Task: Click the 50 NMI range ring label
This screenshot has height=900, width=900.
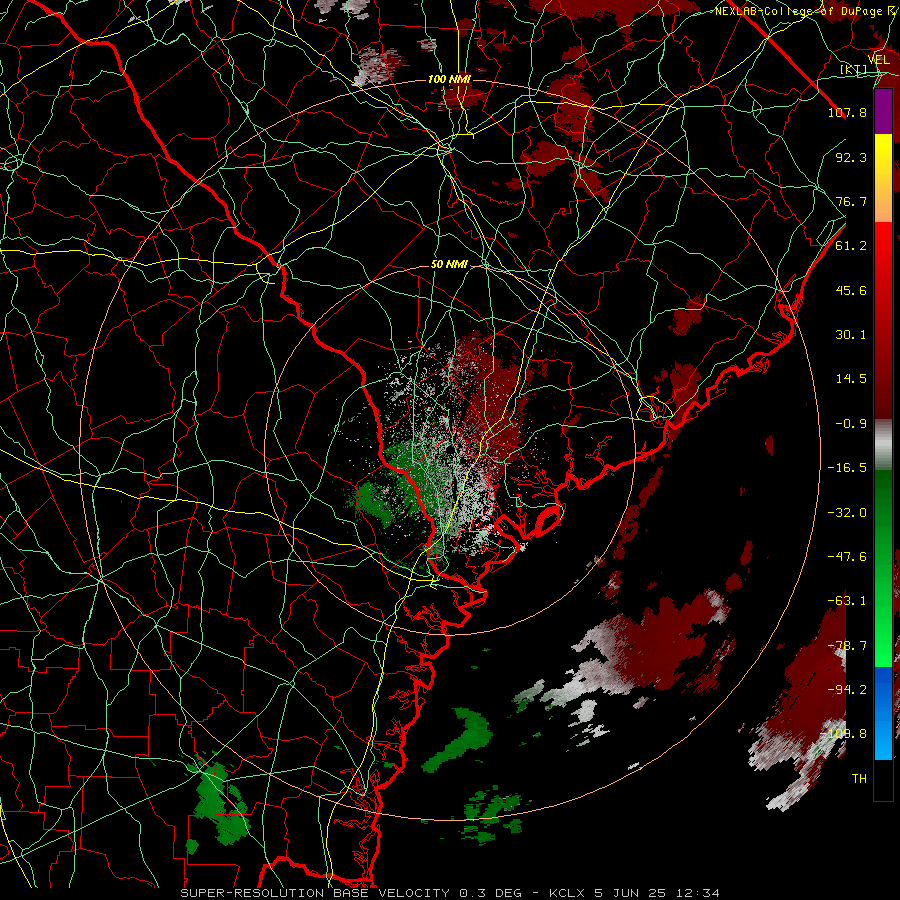Action: pos(449,264)
